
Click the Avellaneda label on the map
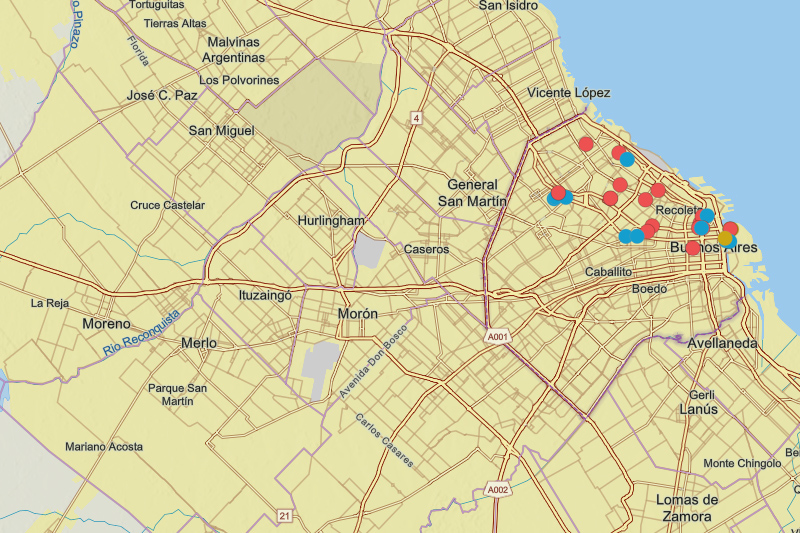(x=723, y=343)
